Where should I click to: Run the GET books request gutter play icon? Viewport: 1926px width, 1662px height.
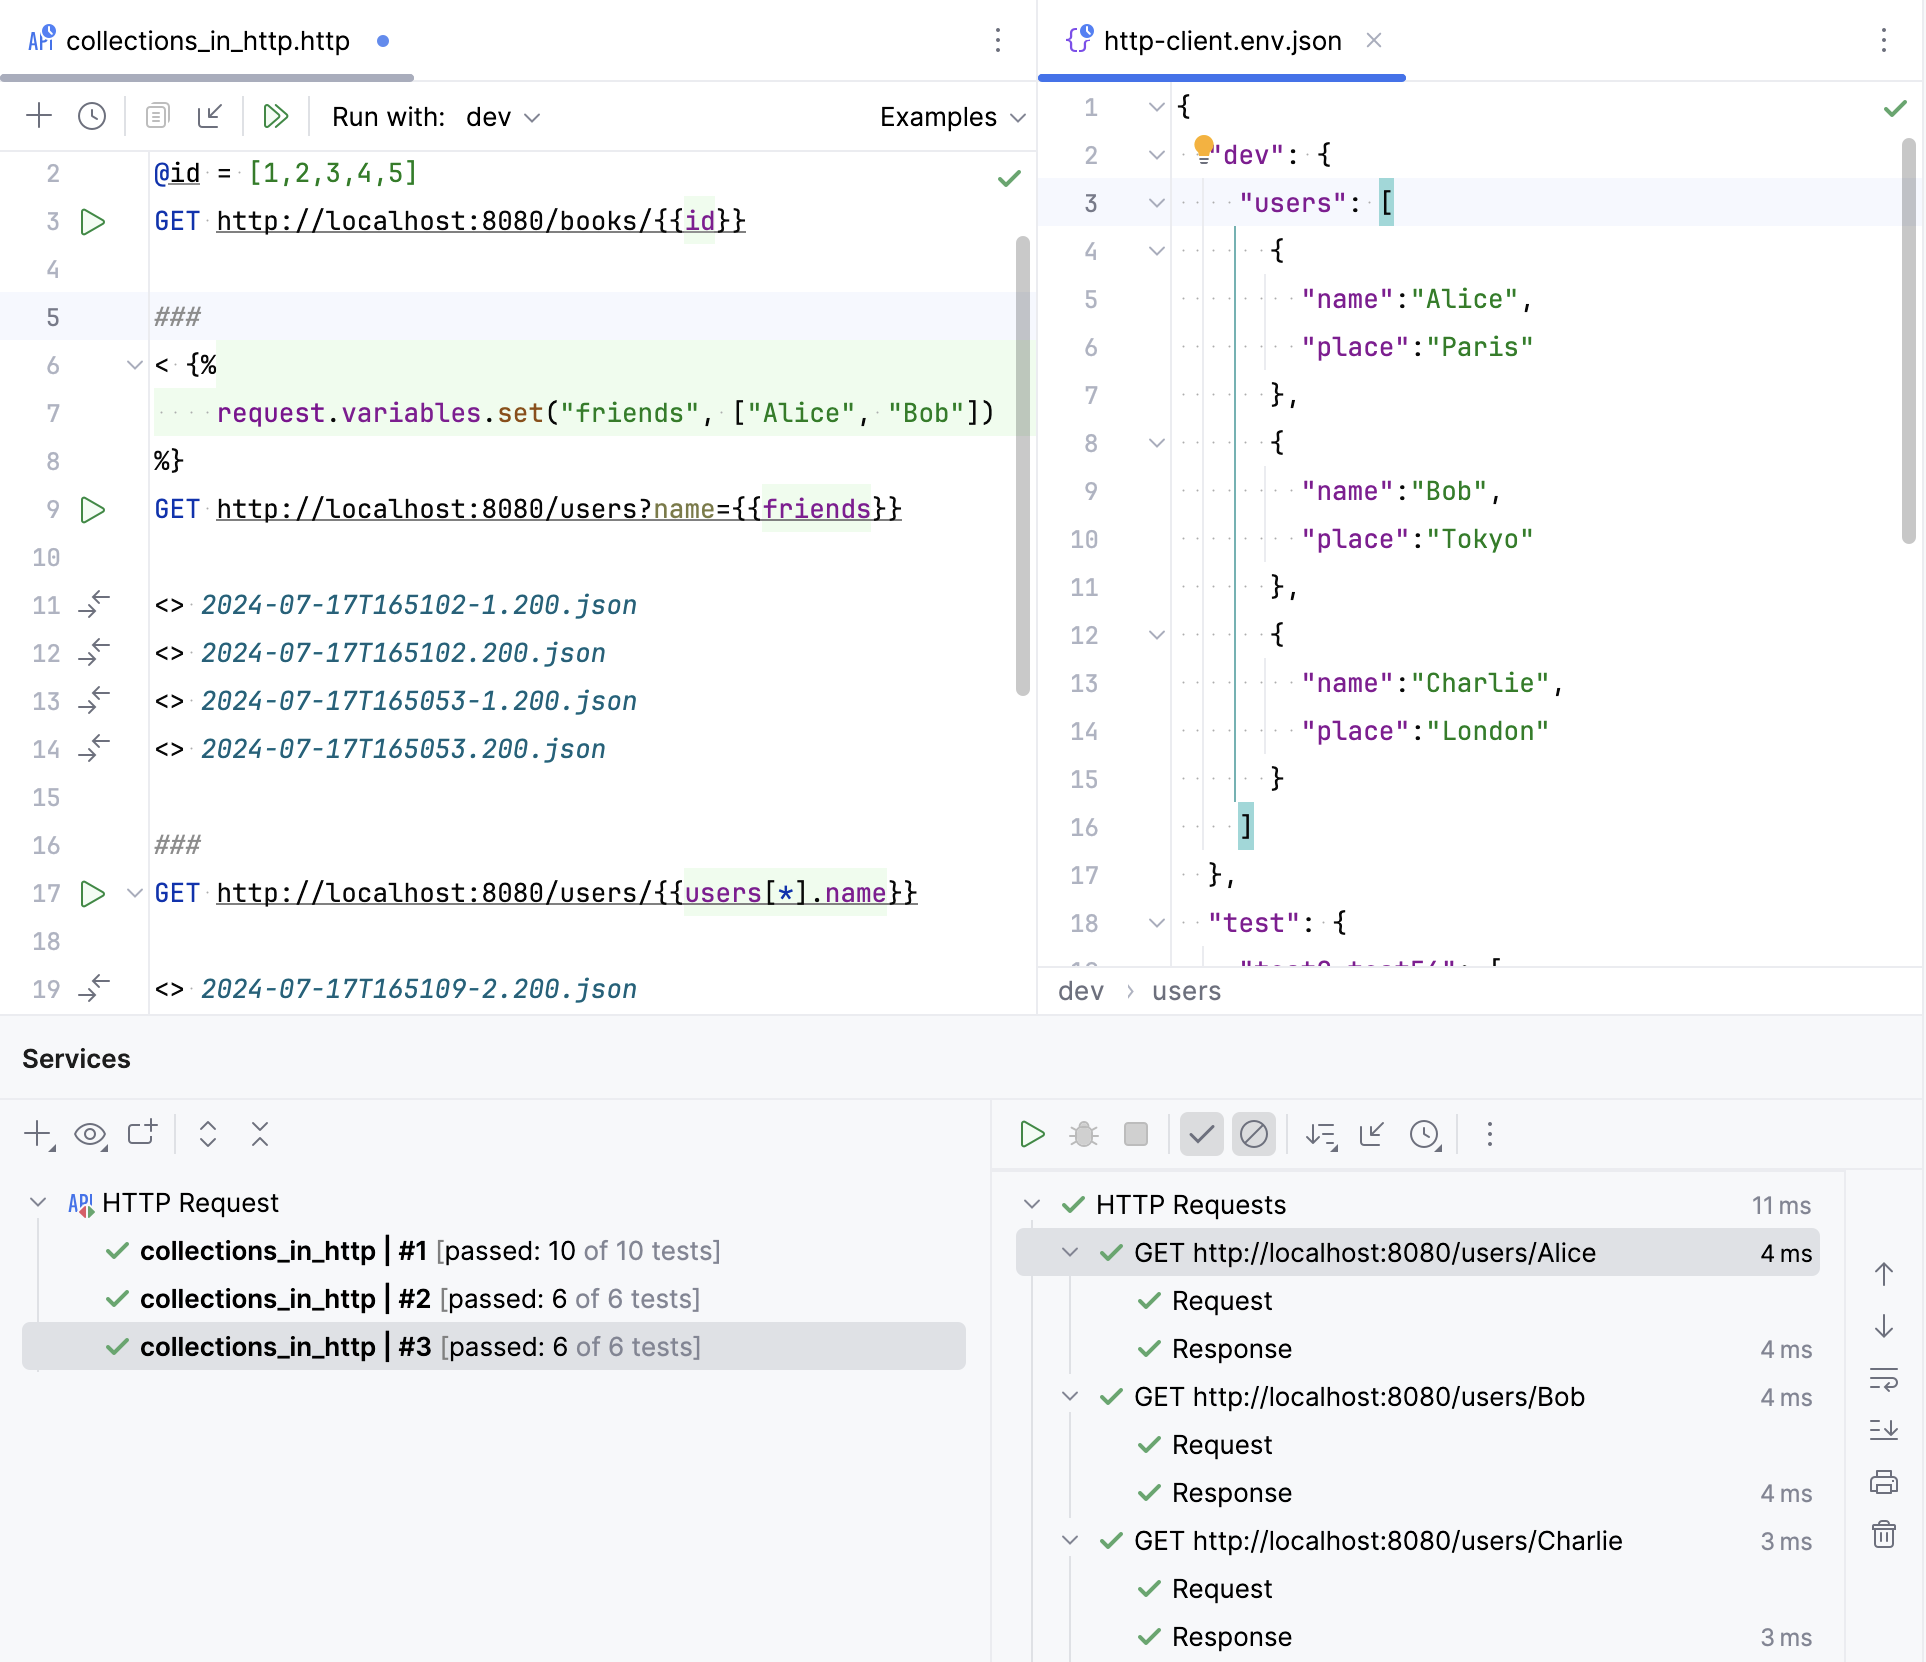pos(93,221)
